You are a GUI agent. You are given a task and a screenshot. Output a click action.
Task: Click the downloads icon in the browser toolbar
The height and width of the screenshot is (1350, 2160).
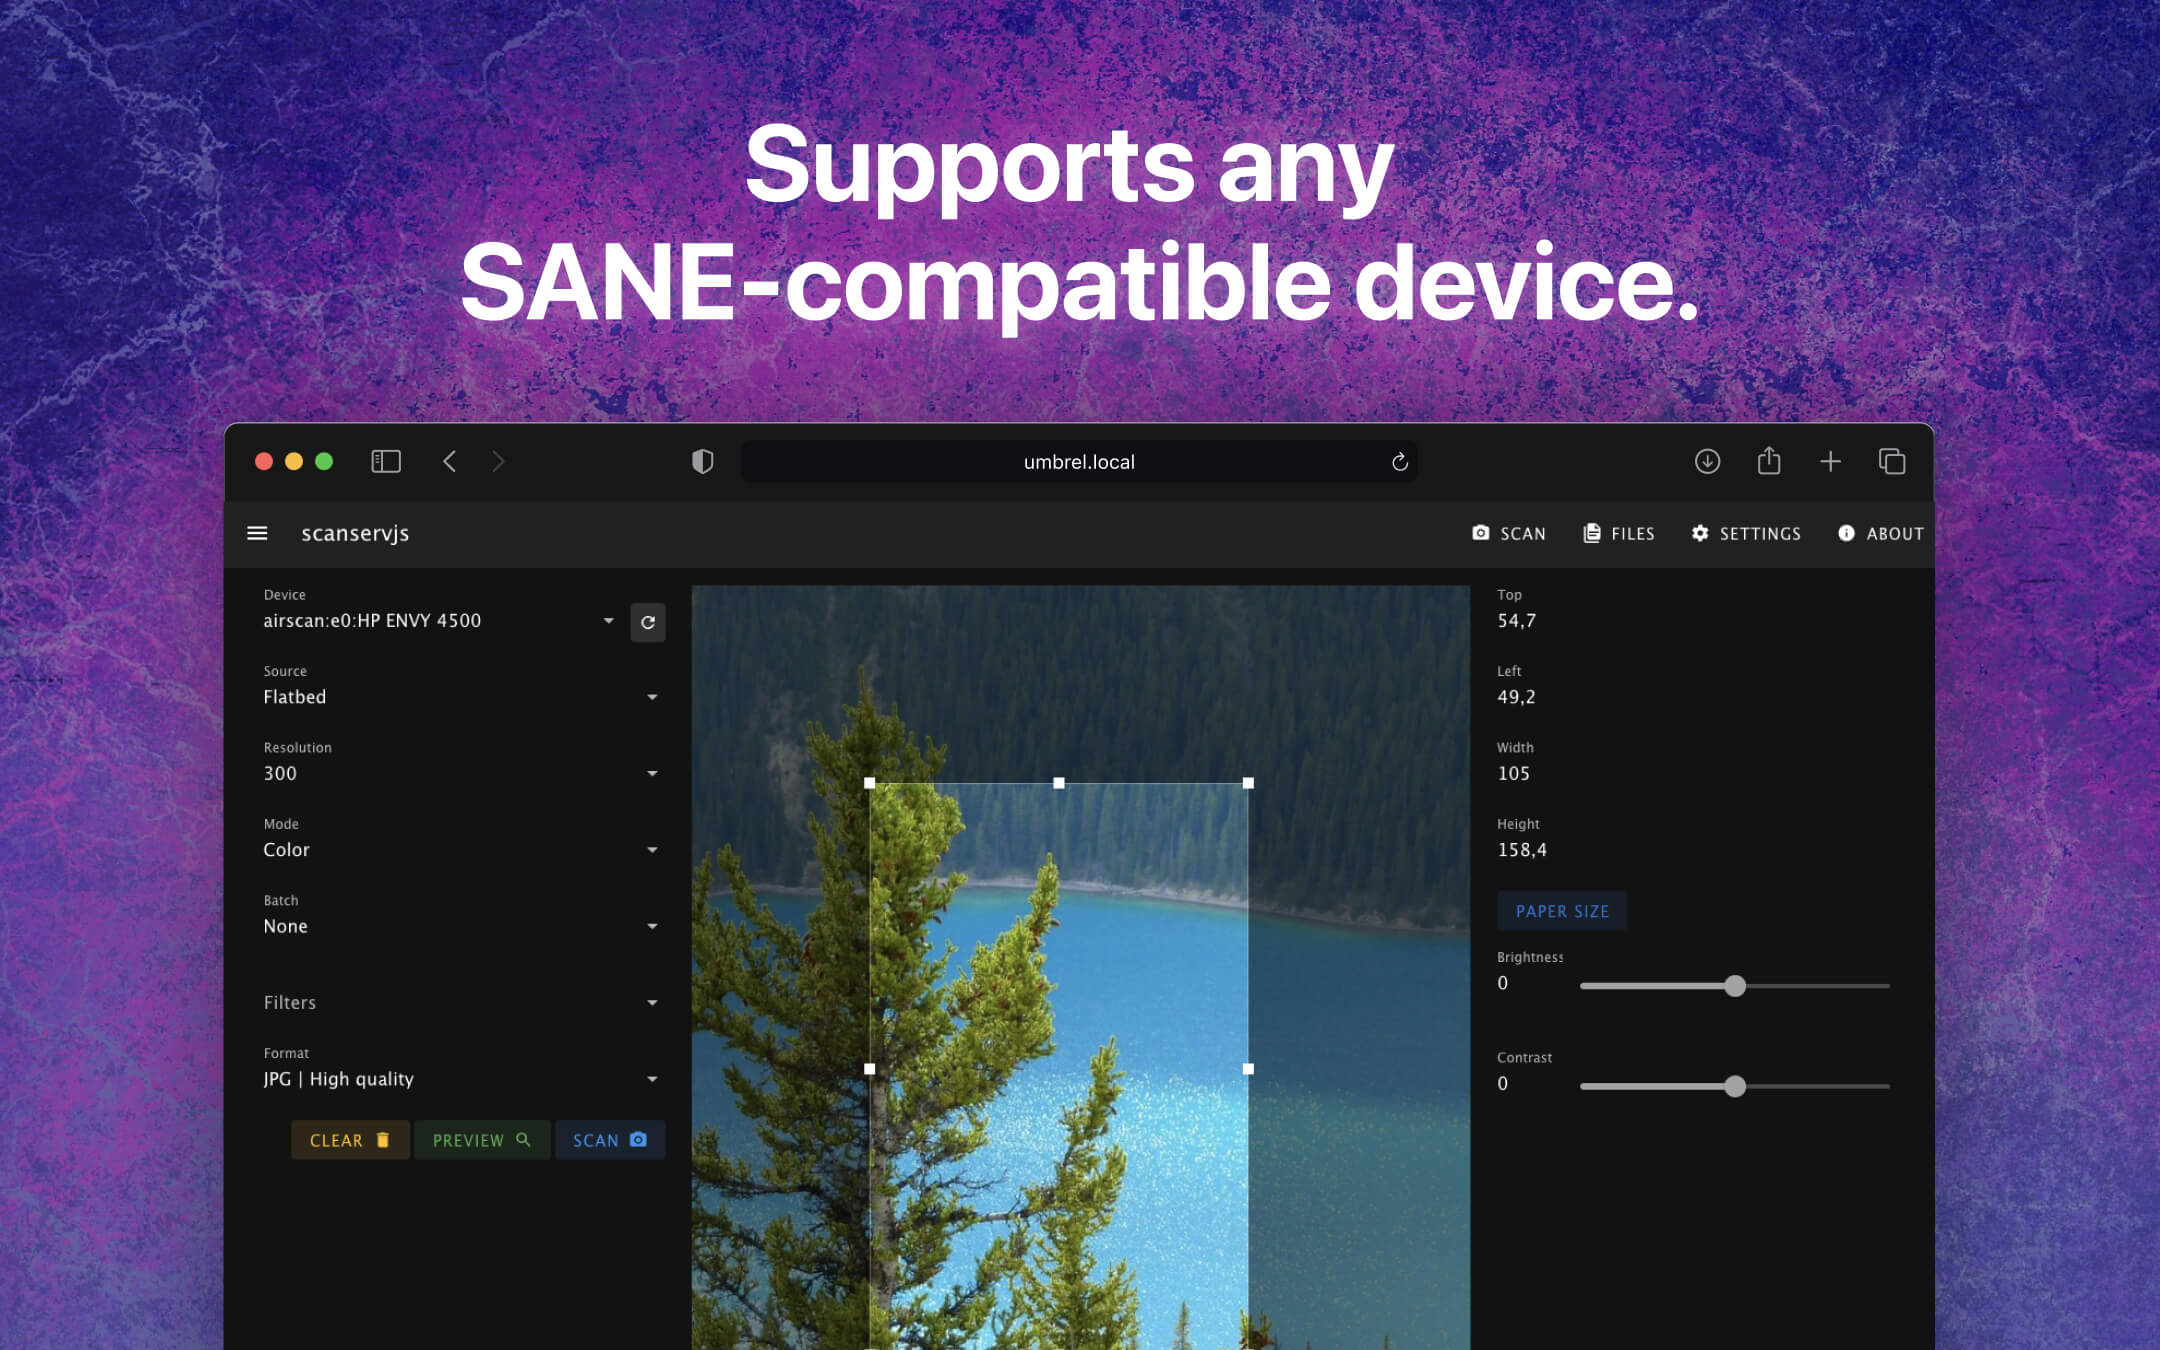1708,461
